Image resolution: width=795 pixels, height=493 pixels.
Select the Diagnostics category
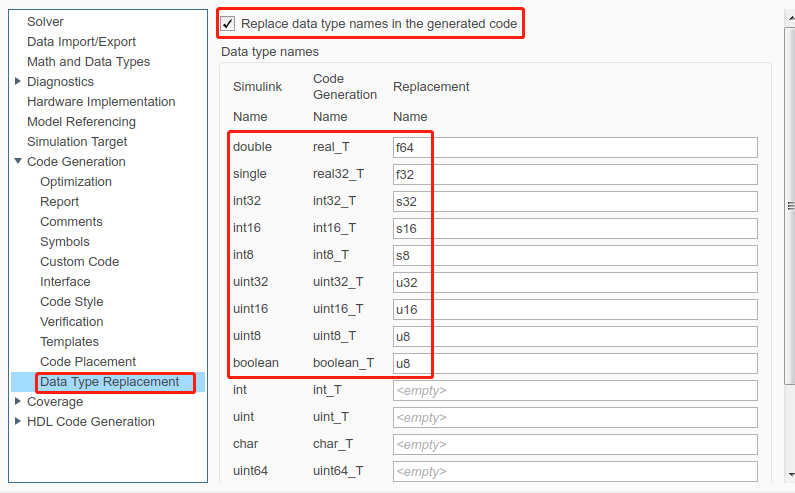pos(60,82)
